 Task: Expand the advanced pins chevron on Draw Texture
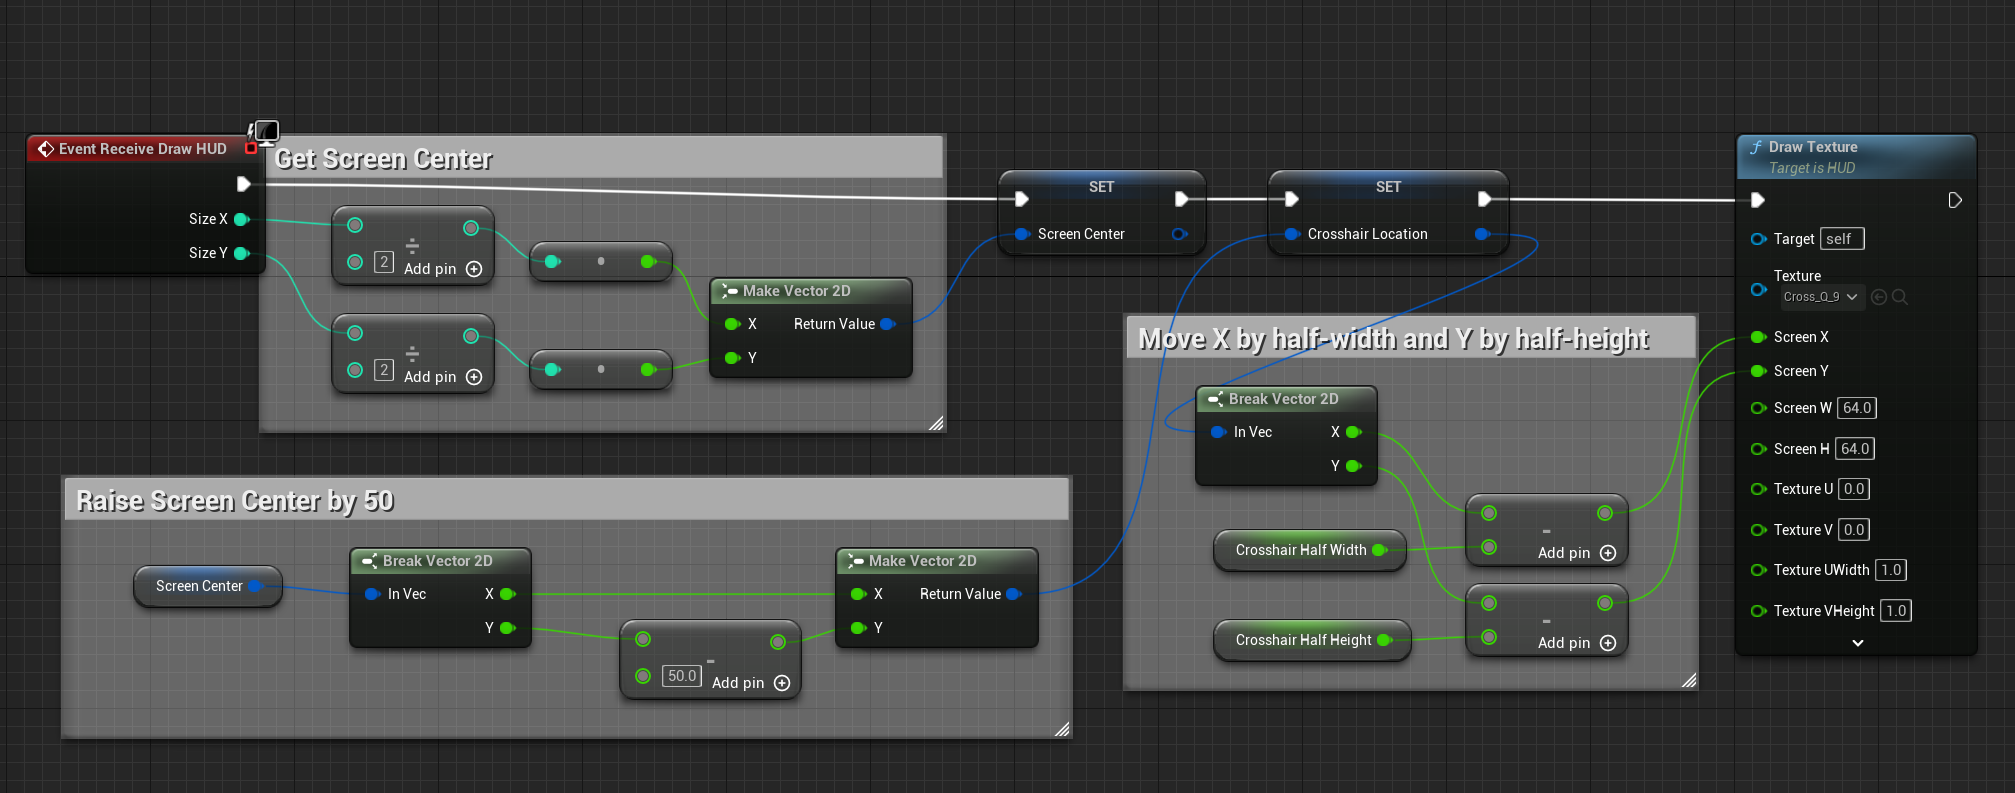pos(1858,643)
